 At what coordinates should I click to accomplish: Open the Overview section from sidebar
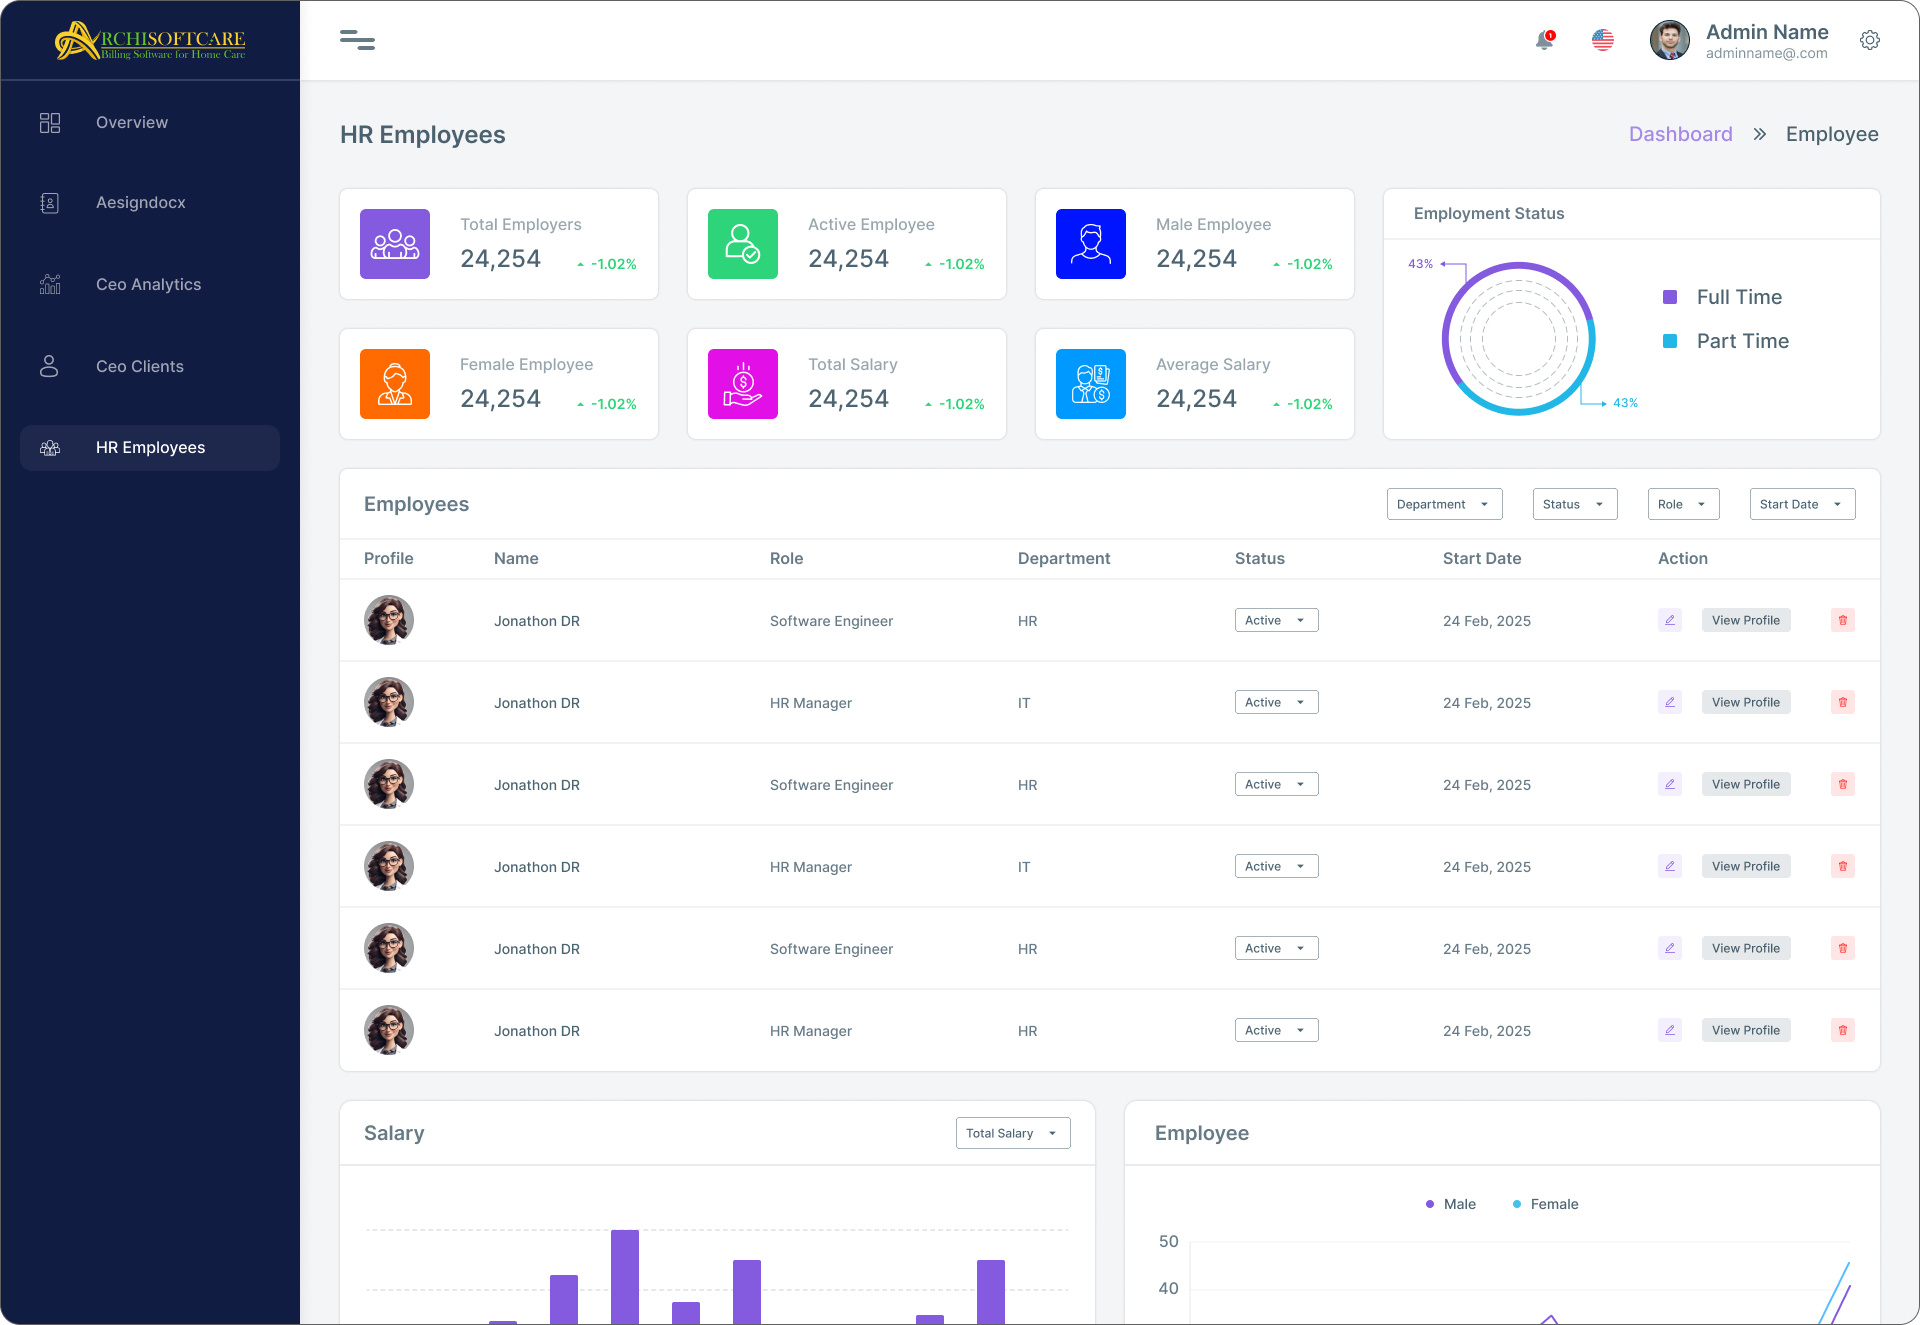click(131, 122)
